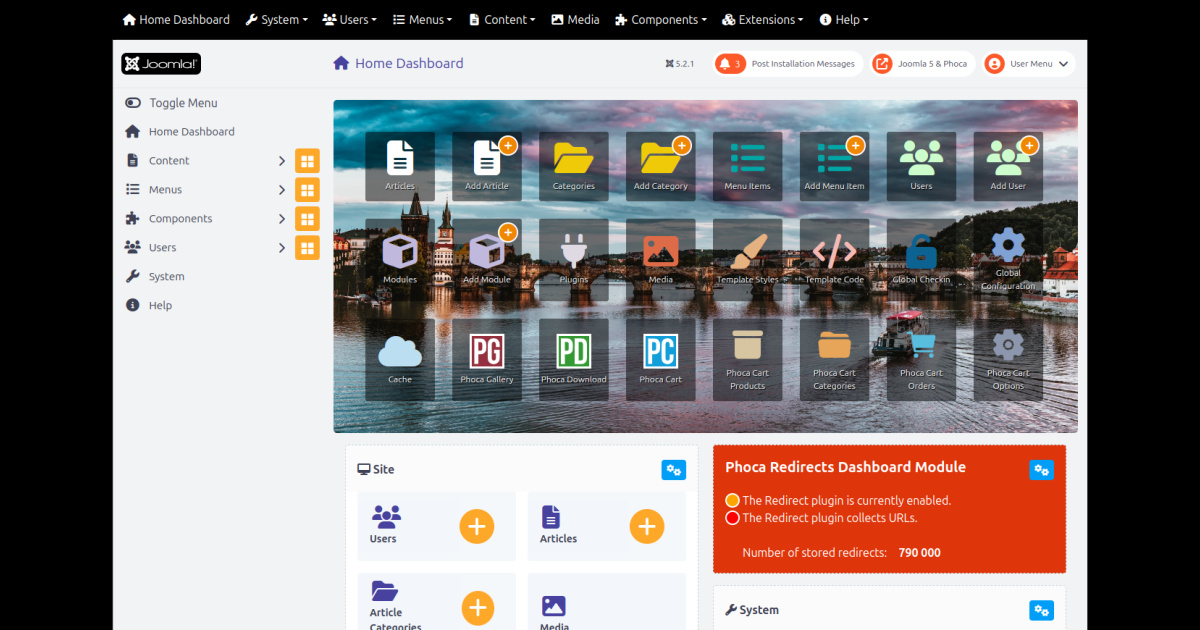Expand the Content sidebar submenu arrow
Image resolution: width=1200 pixels, height=630 pixels.
(x=282, y=161)
